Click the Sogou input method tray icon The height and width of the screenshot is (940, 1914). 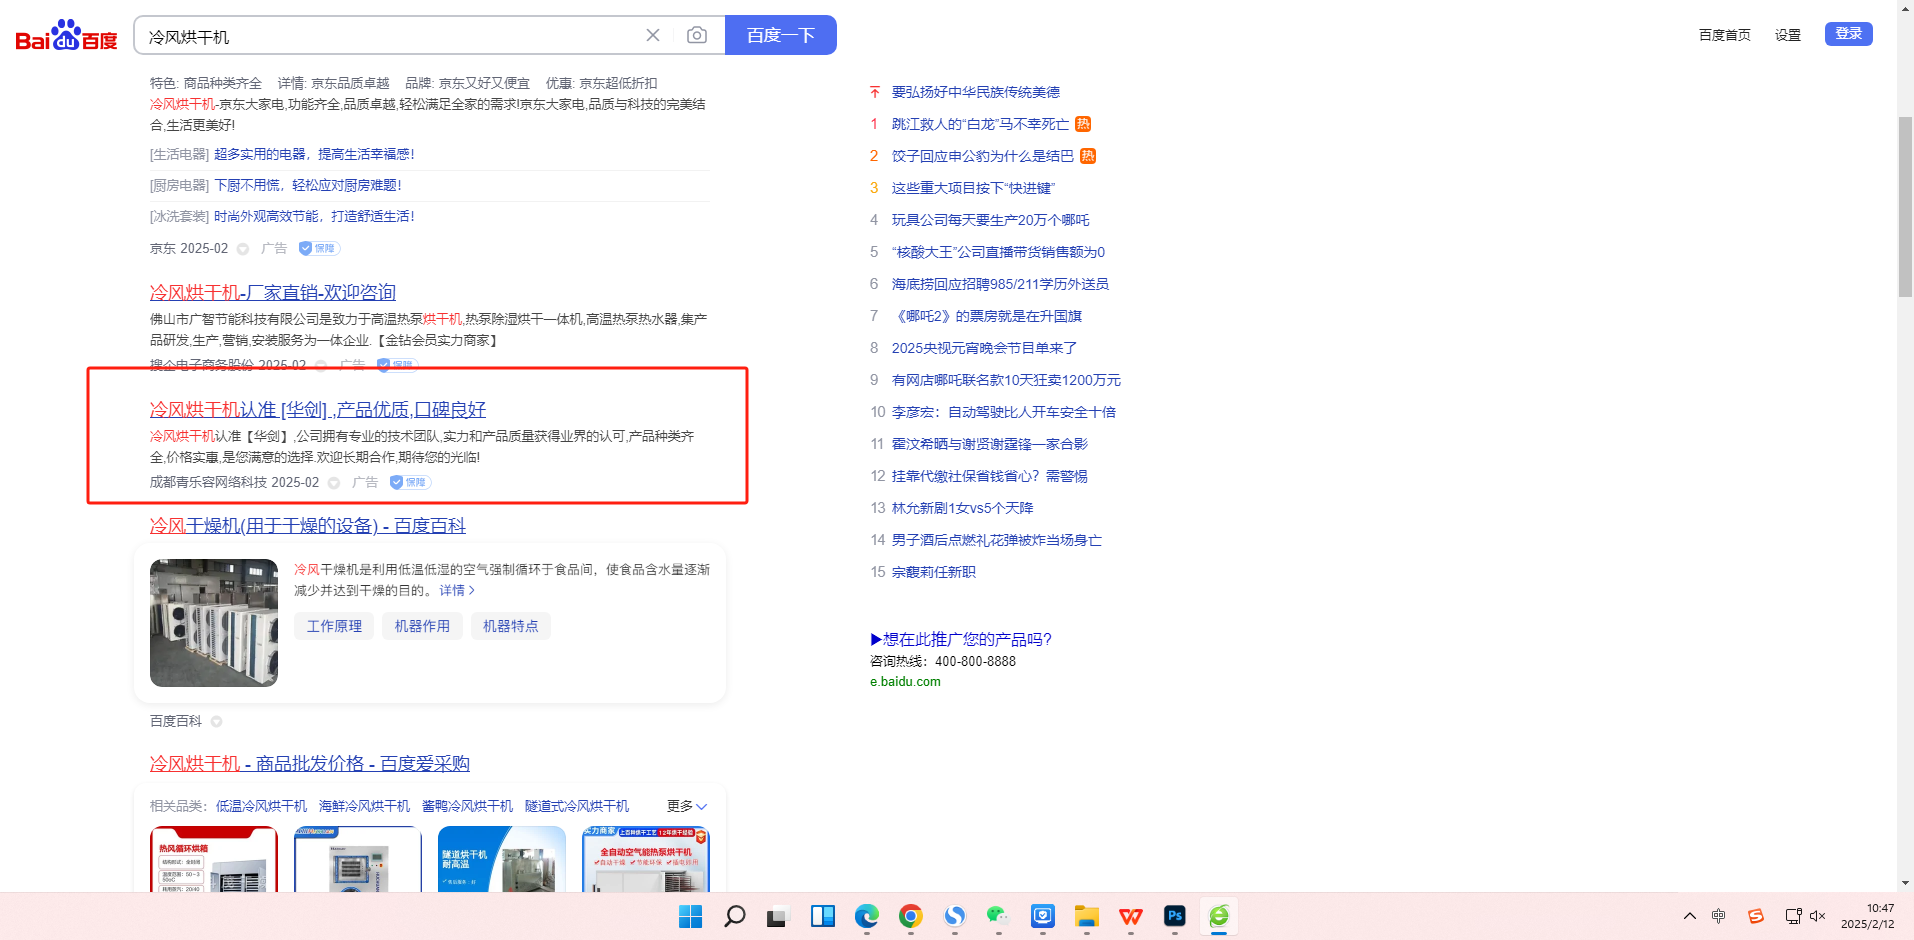pyautogui.click(x=1756, y=916)
